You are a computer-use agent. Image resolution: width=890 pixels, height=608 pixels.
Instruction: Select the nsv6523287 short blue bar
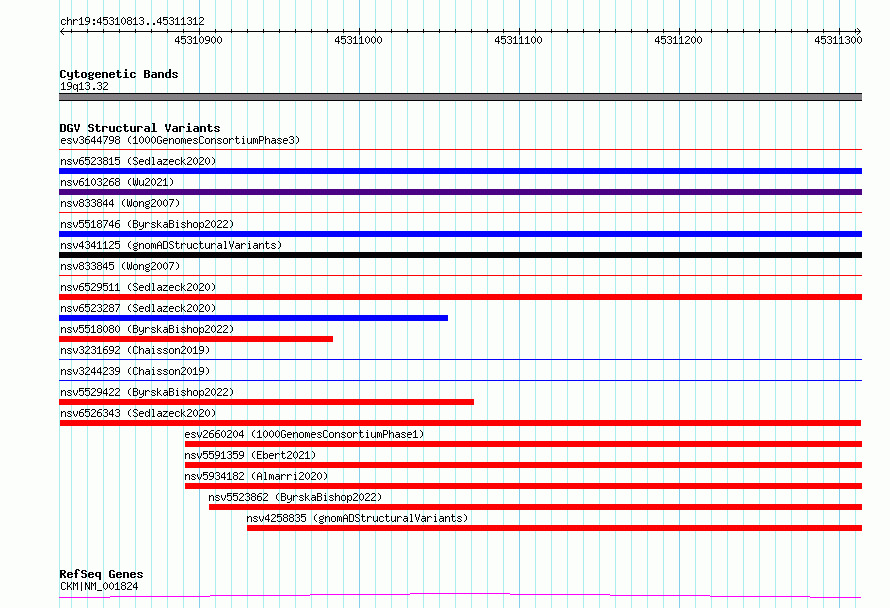pos(254,318)
